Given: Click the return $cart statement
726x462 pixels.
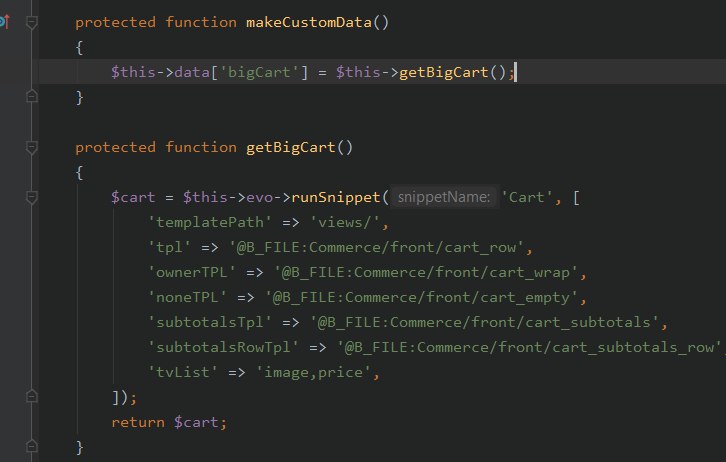Looking at the screenshot, I should (x=169, y=422).
